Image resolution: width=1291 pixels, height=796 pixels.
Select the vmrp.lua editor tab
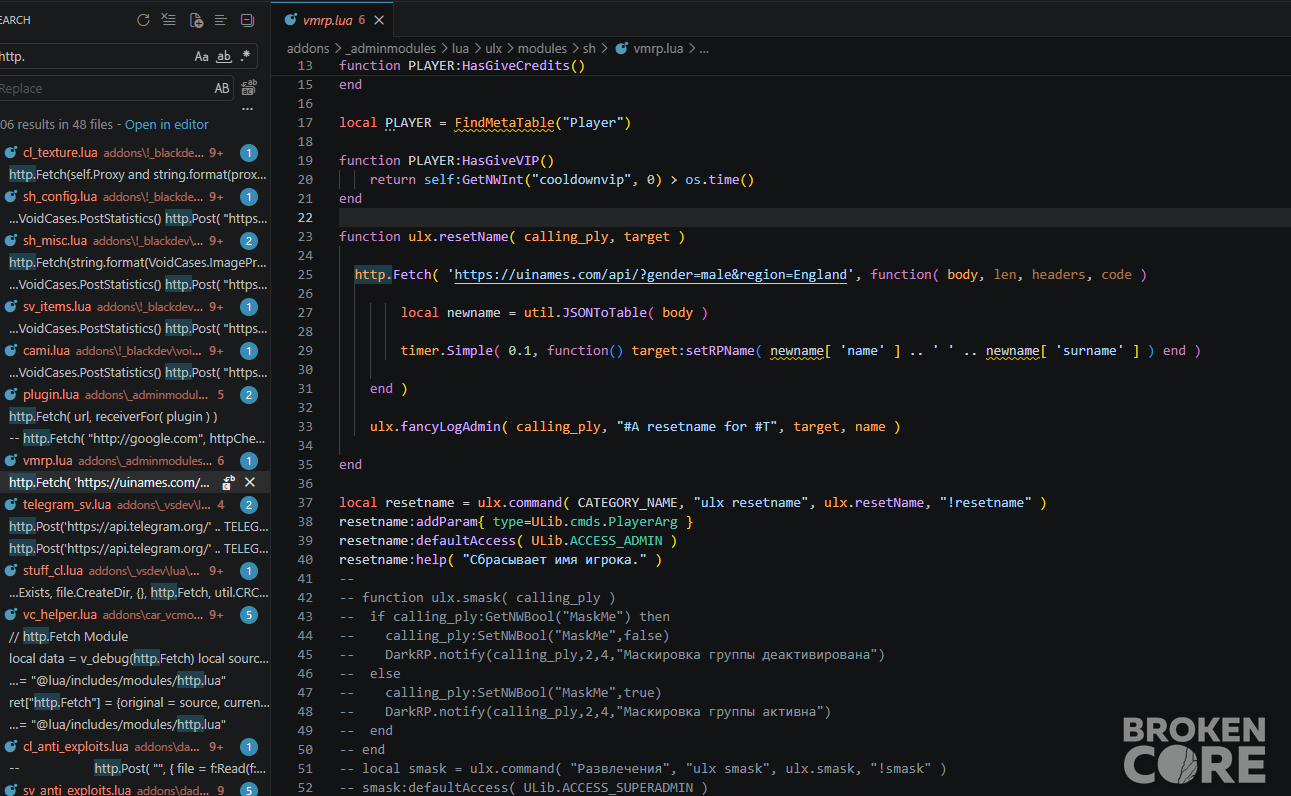tap(325, 20)
